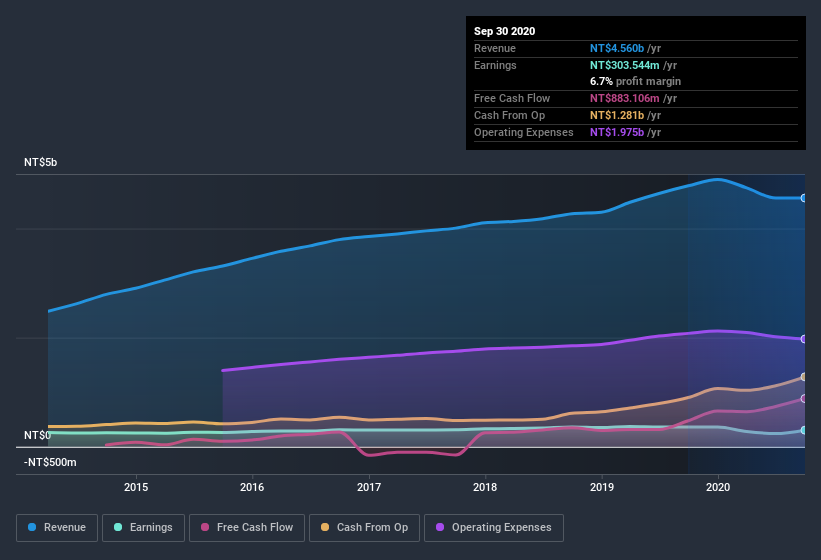821x560 pixels.
Task: Disable the Cash From Op legend series
Action: (x=363, y=527)
